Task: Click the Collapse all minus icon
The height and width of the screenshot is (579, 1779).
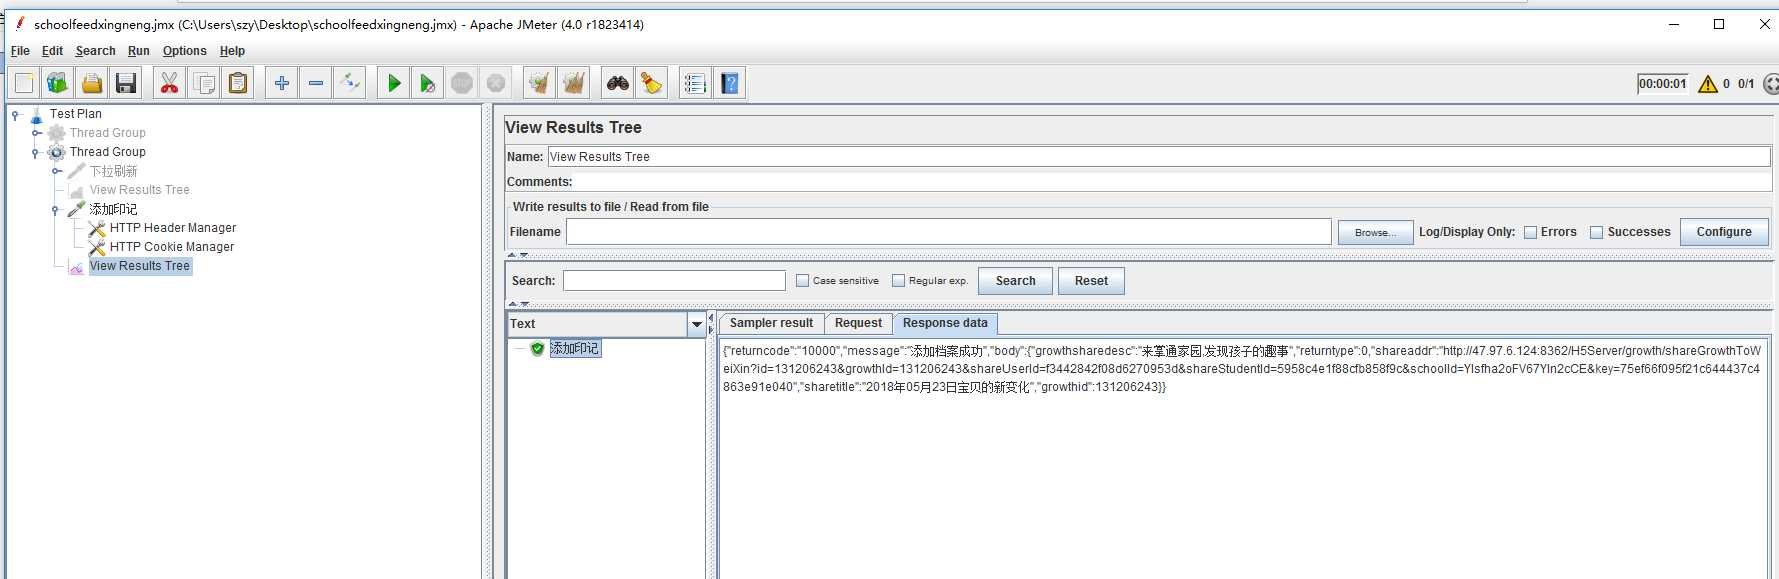Action: 316,83
